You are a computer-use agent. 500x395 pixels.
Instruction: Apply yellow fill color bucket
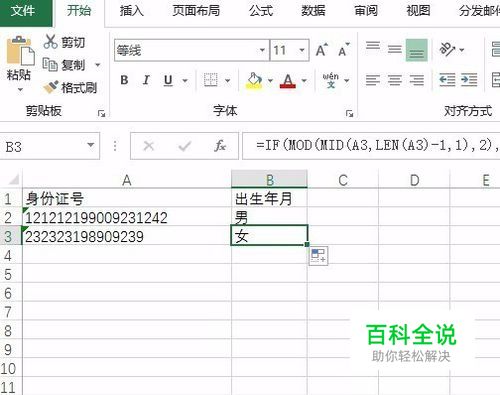[254, 80]
